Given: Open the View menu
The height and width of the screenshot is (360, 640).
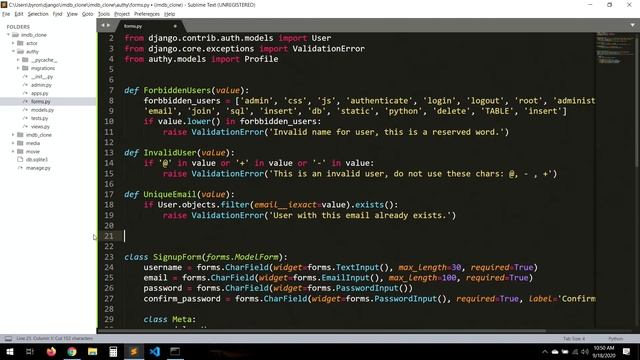Looking at the screenshot, I should tap(72, 14).
